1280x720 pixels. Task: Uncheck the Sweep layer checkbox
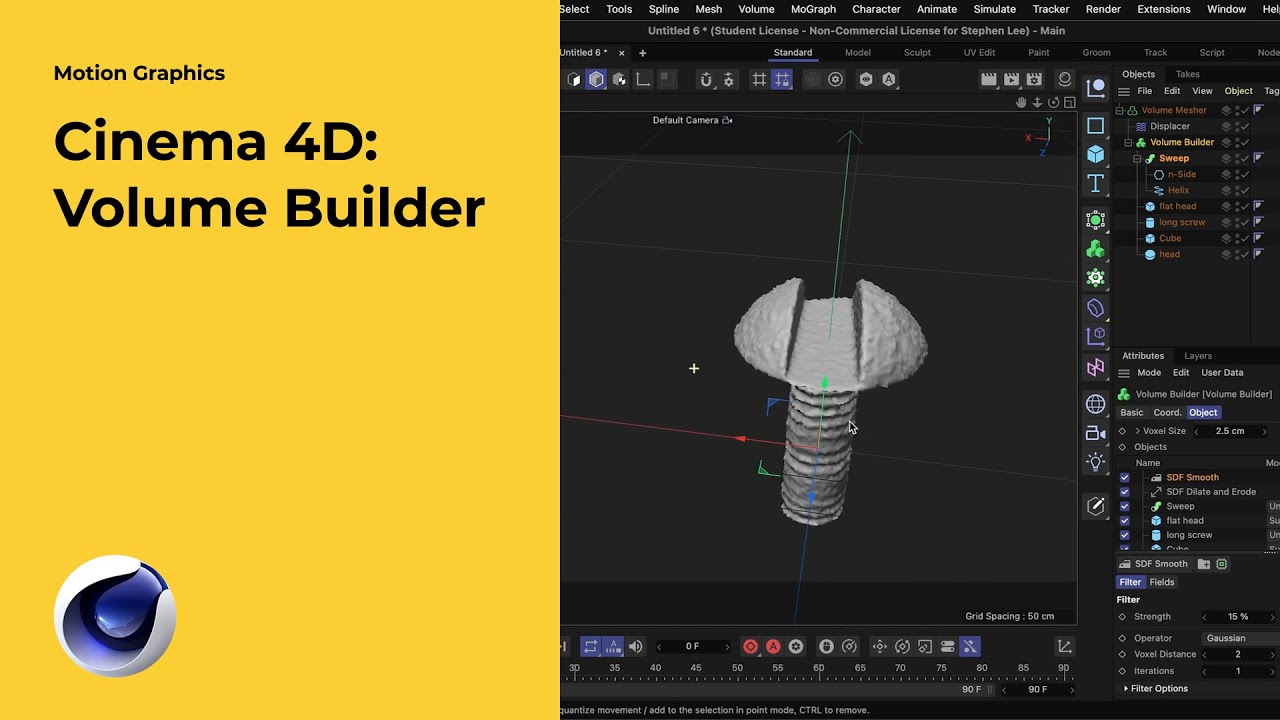[x=1124, y=506]
